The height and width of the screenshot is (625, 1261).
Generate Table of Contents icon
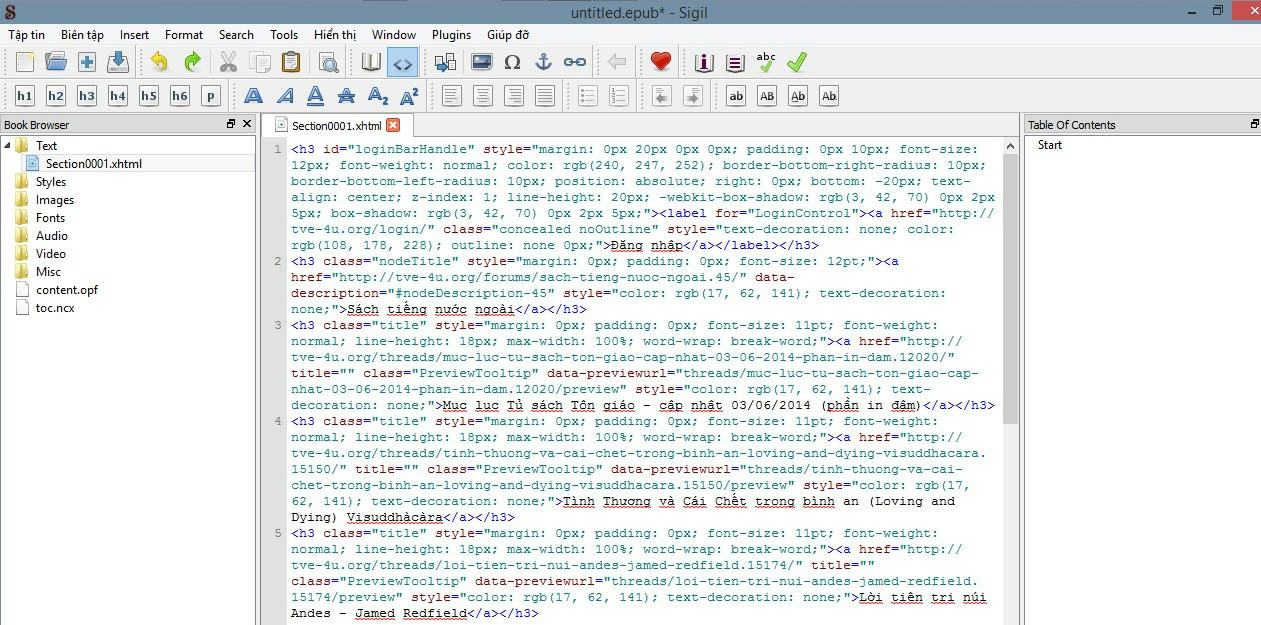[x=735, y=62]
